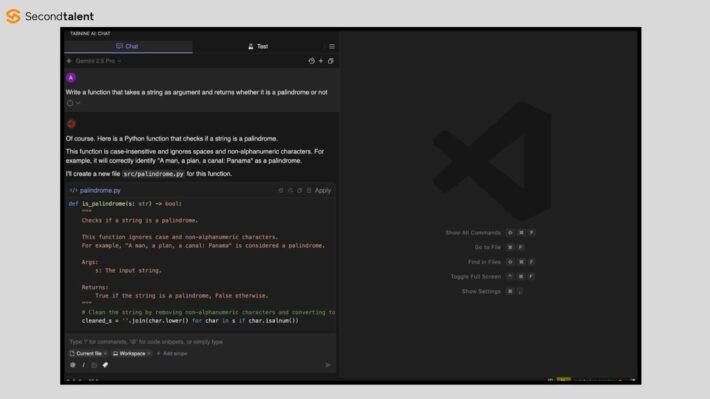Click the Show Settings shortcut text
Viewport: 710px width, 399px height.
click(x=481, y=291)
